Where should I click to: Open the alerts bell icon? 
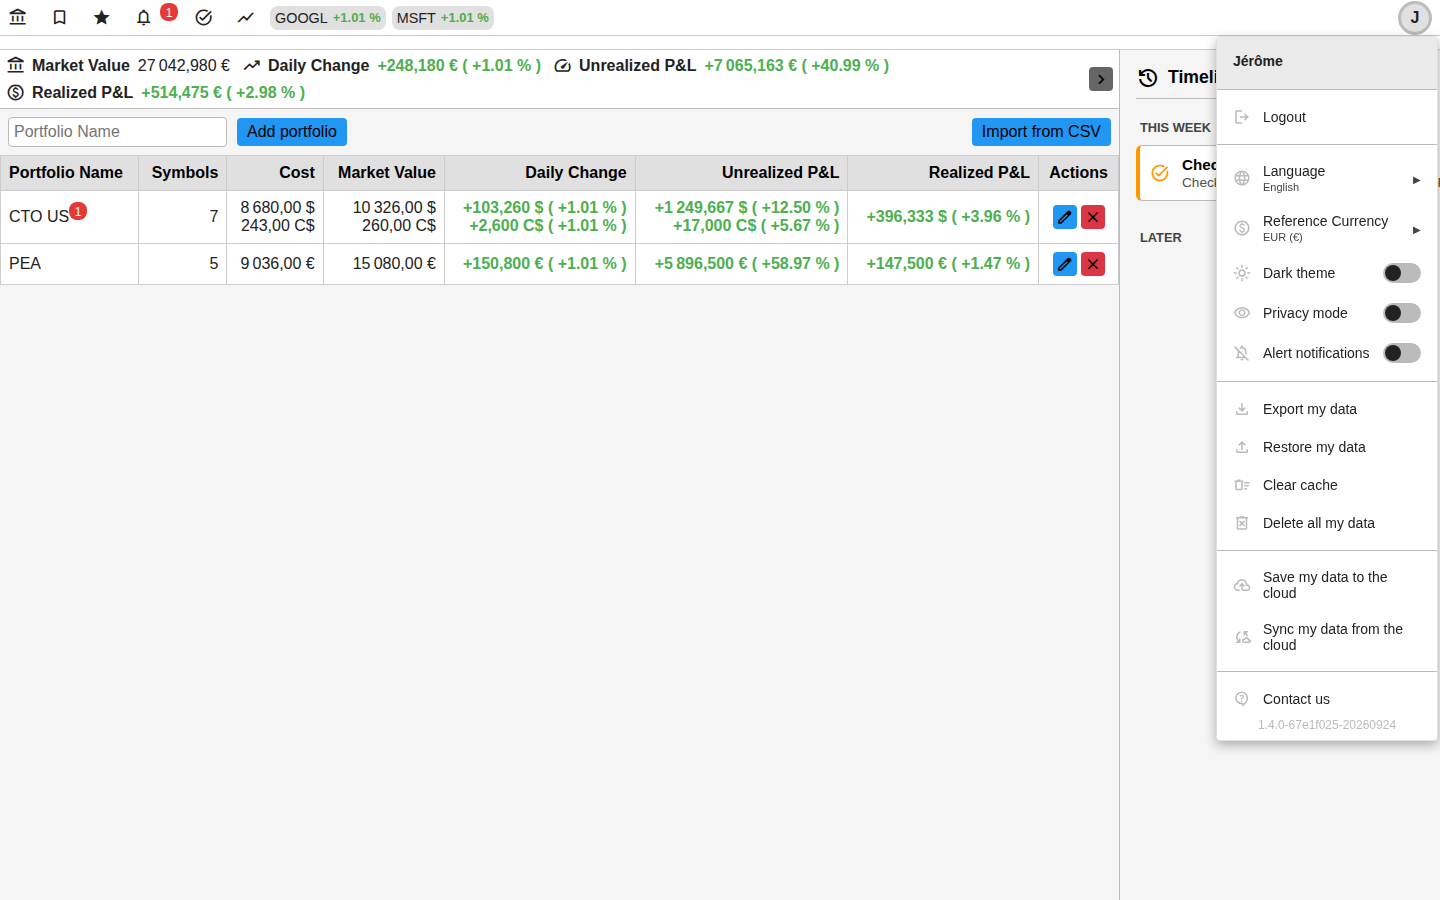pyautogui.click(x=144, y=17)
